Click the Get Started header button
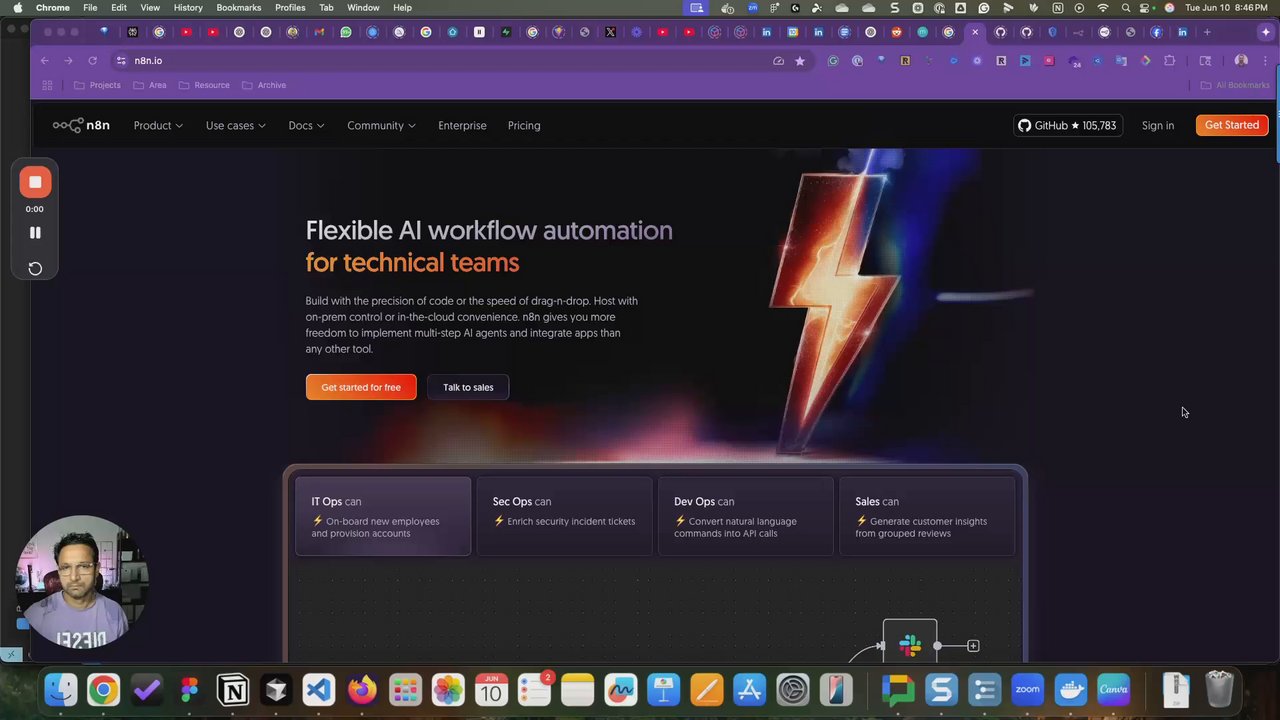 1232,125
